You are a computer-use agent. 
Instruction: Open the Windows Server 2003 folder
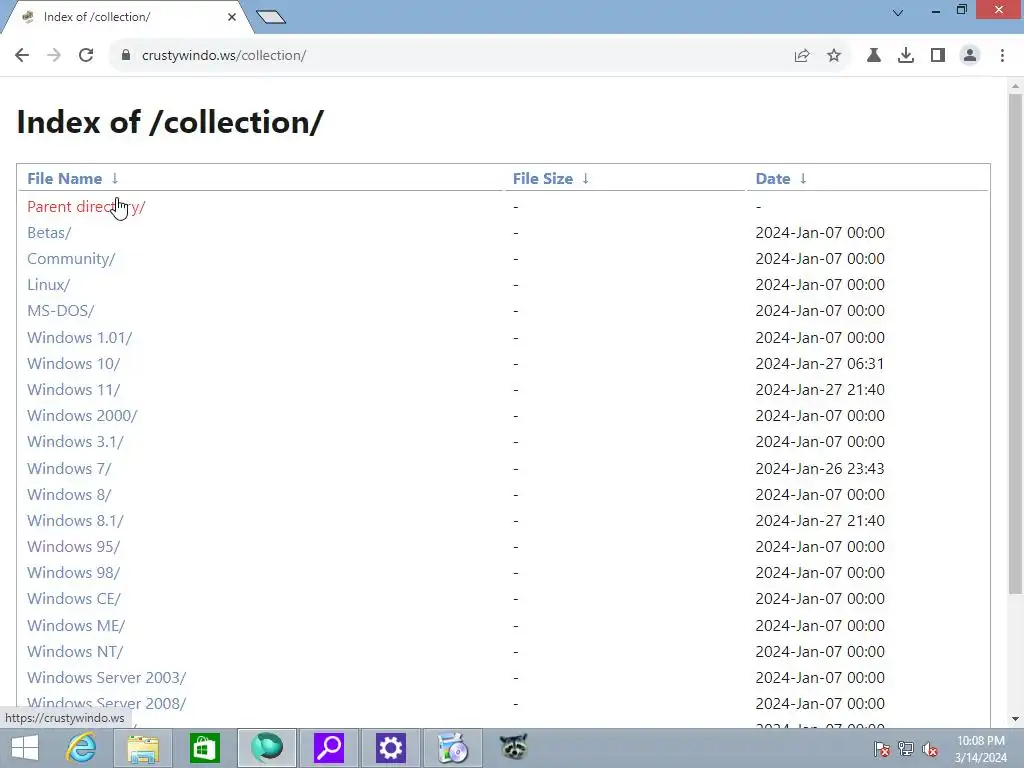[106, 679]
